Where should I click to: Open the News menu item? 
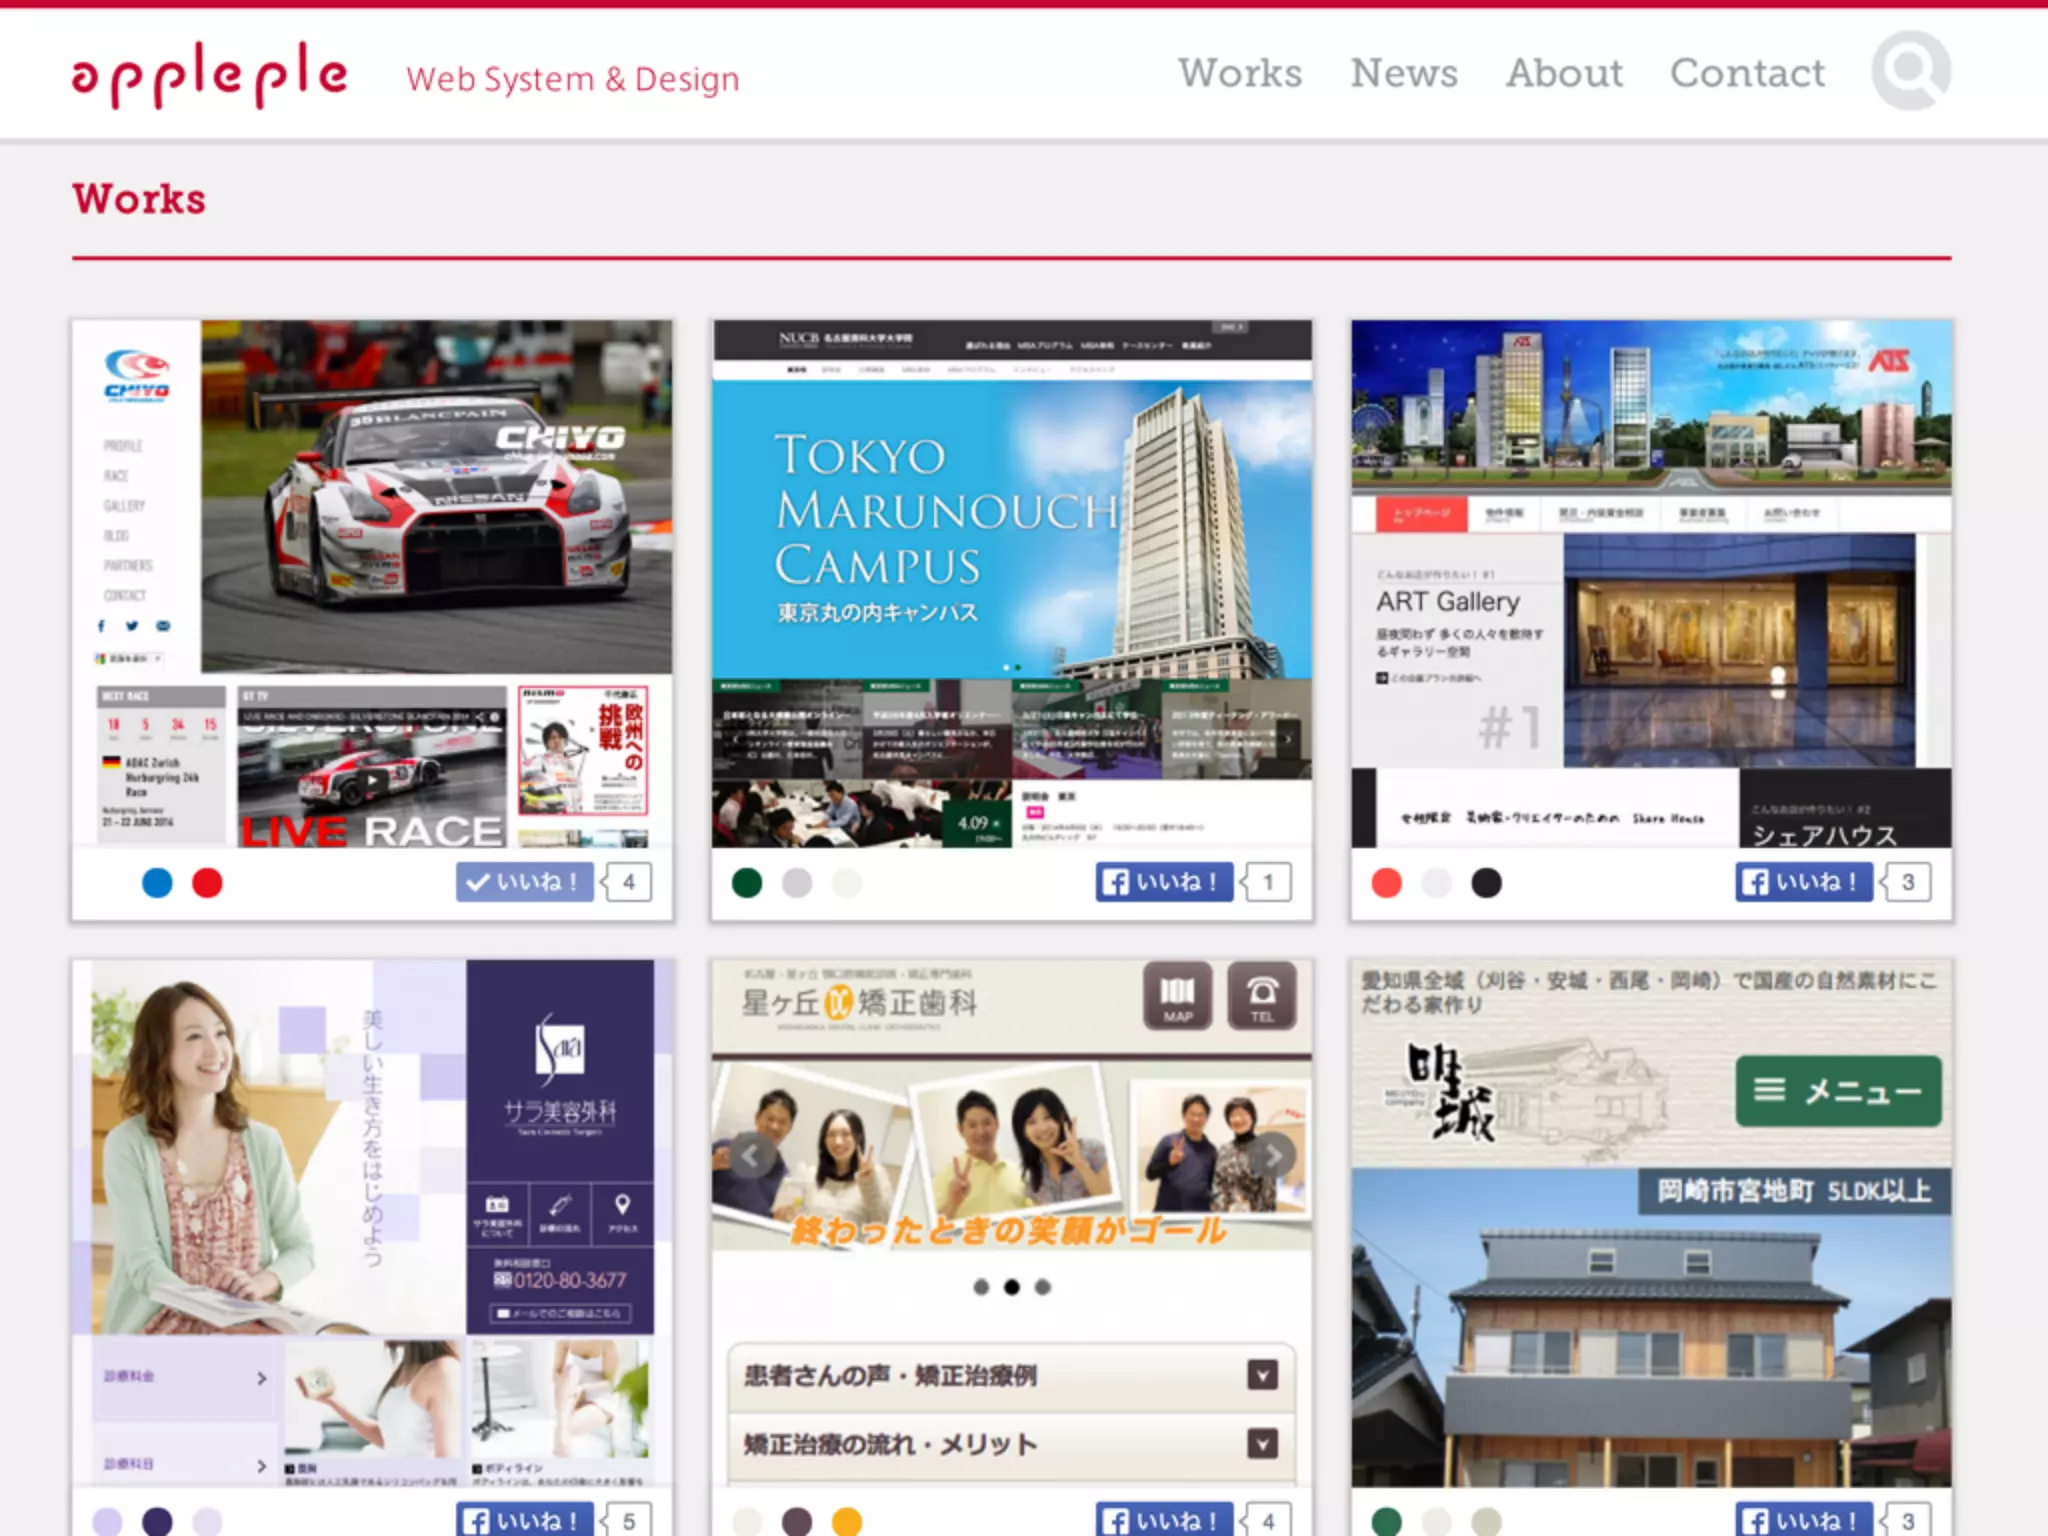1404,73
